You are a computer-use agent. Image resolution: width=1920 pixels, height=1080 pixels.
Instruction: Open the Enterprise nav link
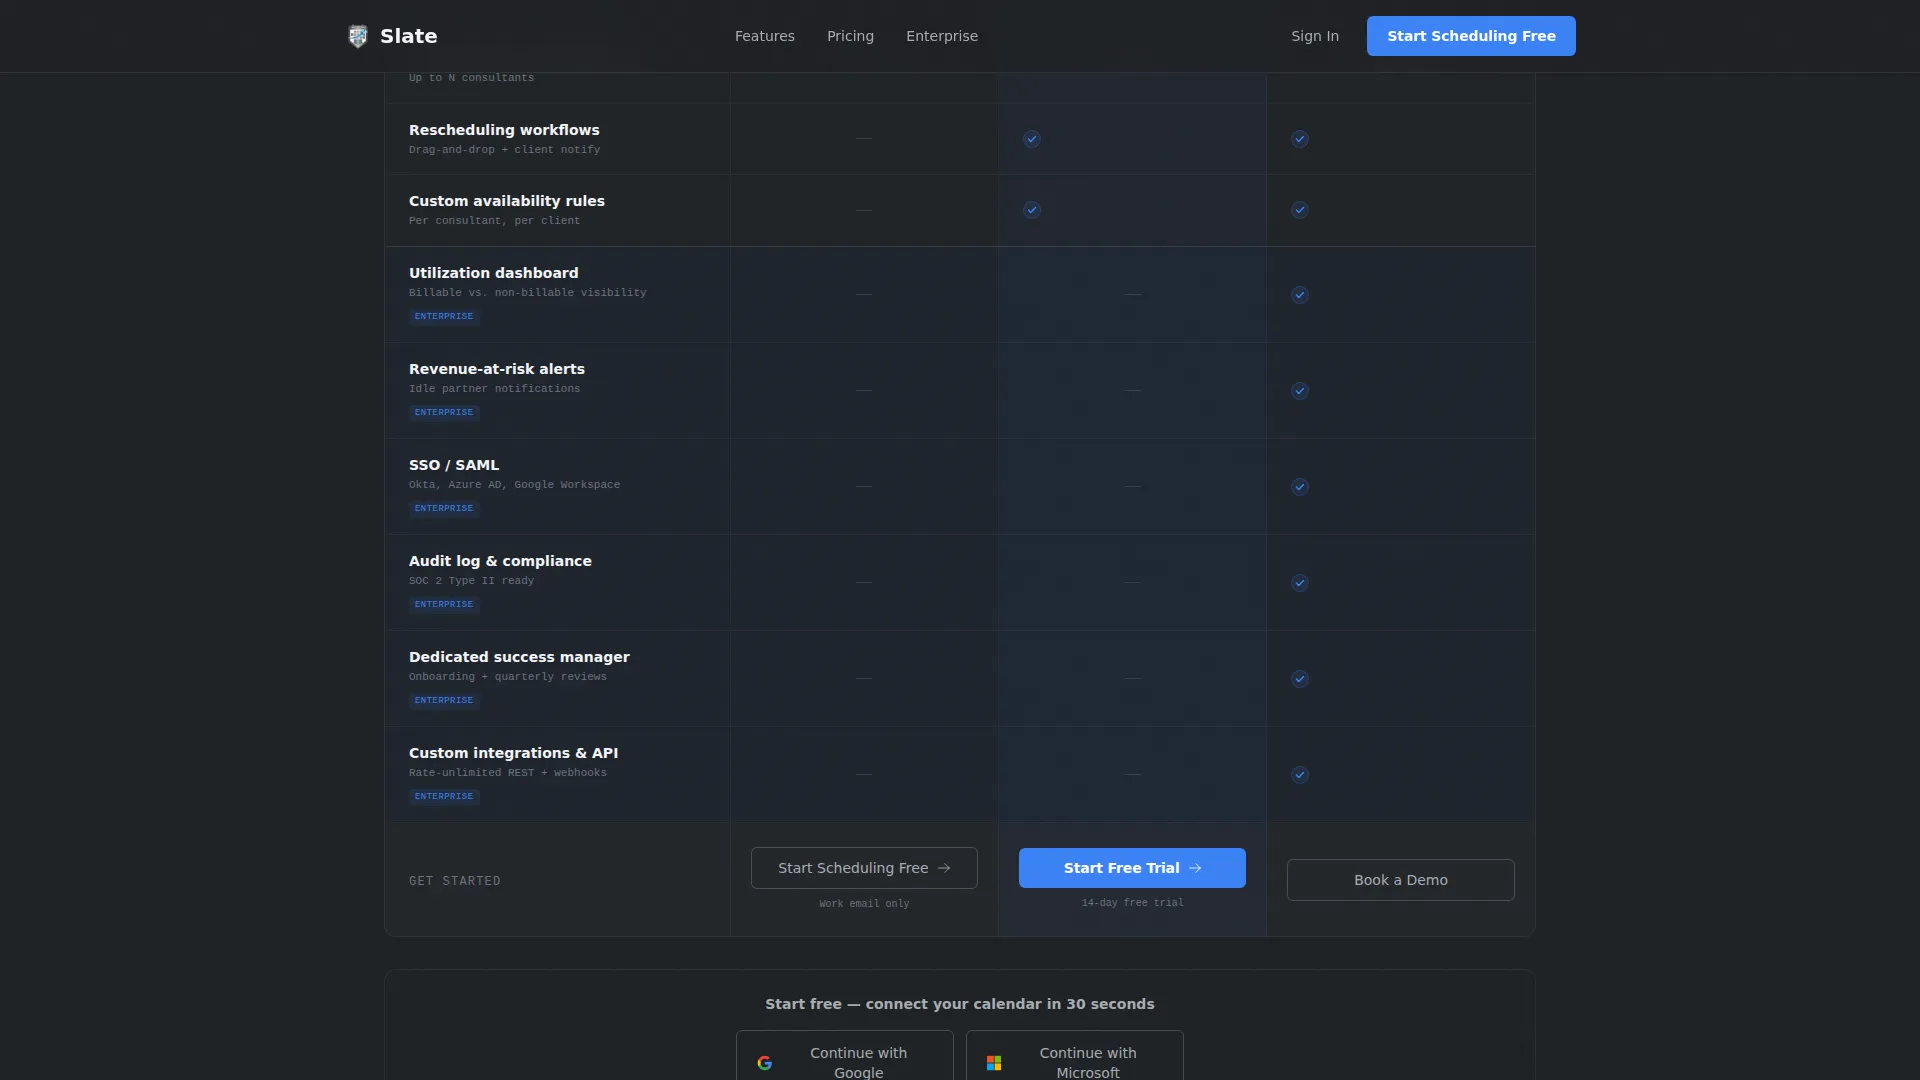[941, 36]
